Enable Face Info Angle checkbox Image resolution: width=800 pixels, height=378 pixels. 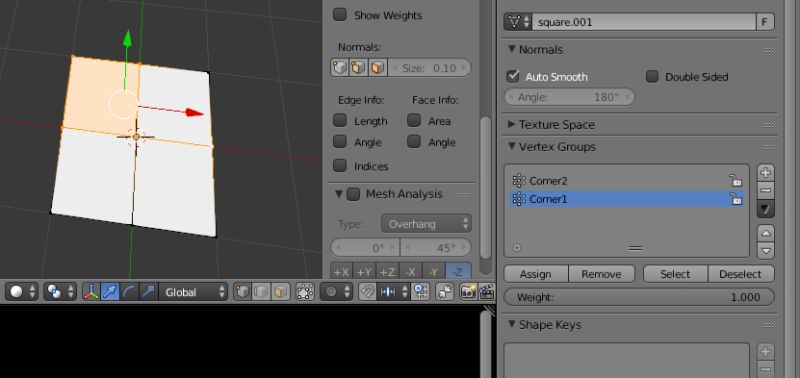point(414,141)
